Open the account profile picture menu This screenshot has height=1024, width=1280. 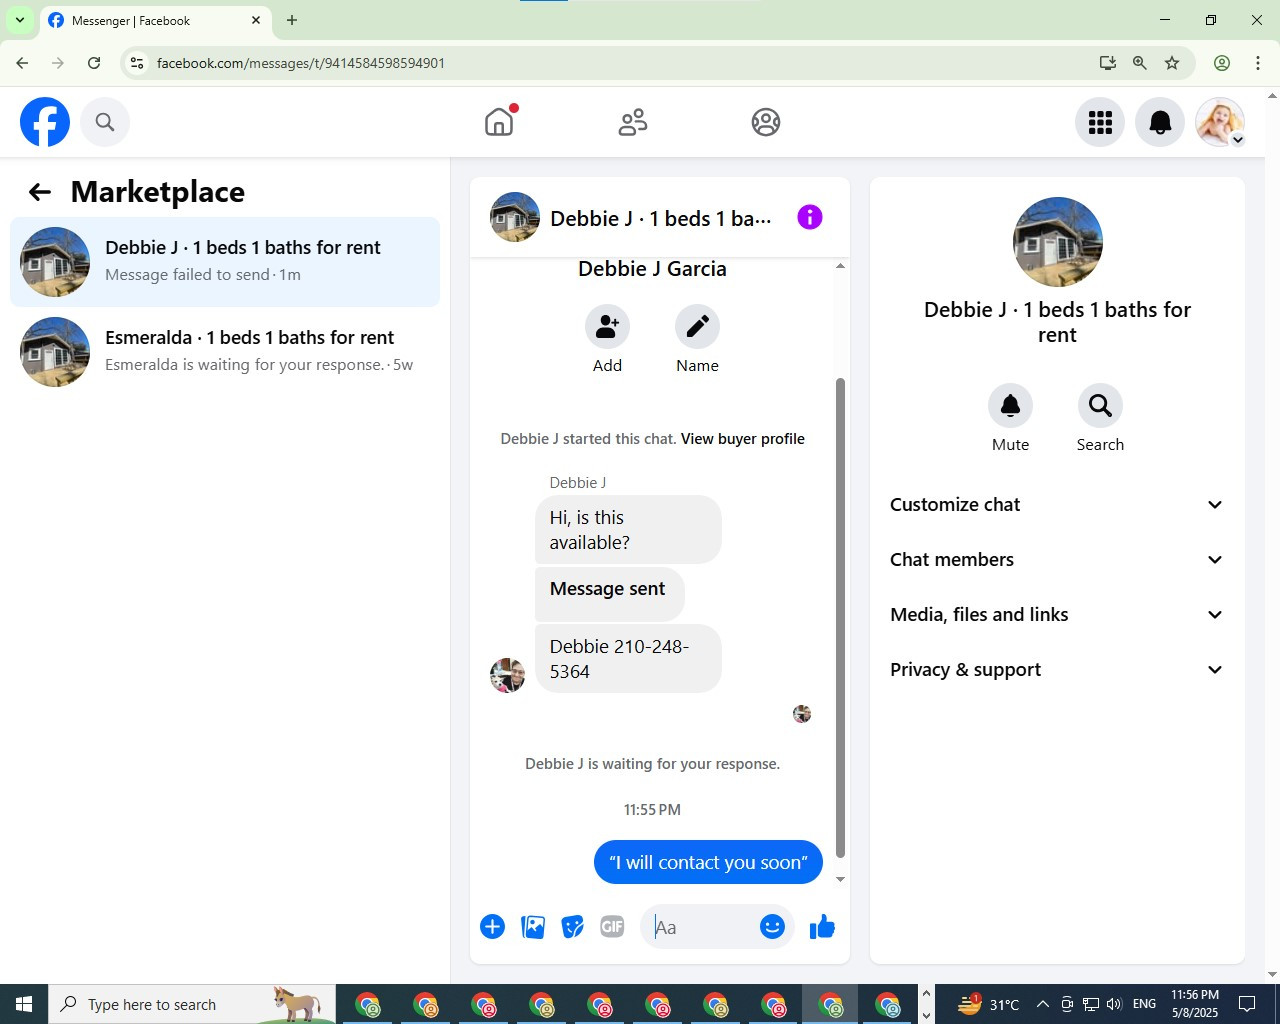point(1220,122)
